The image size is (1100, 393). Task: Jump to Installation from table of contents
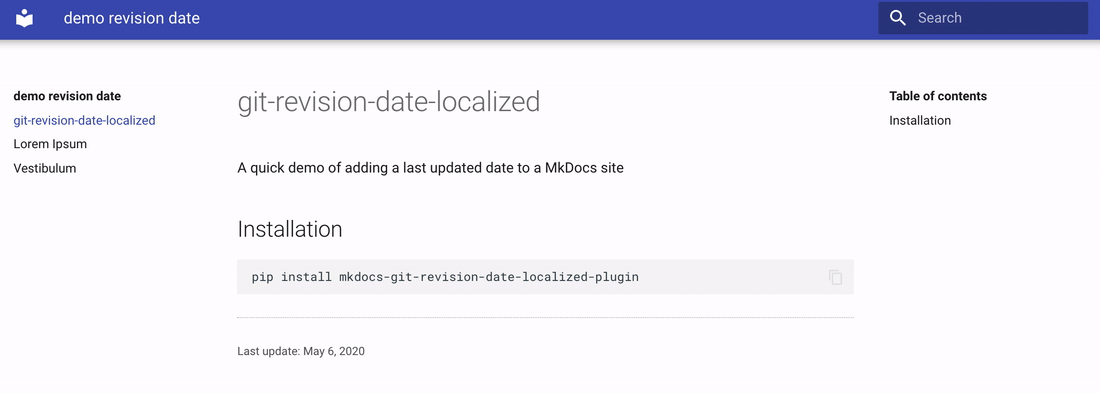pos(920,121)
